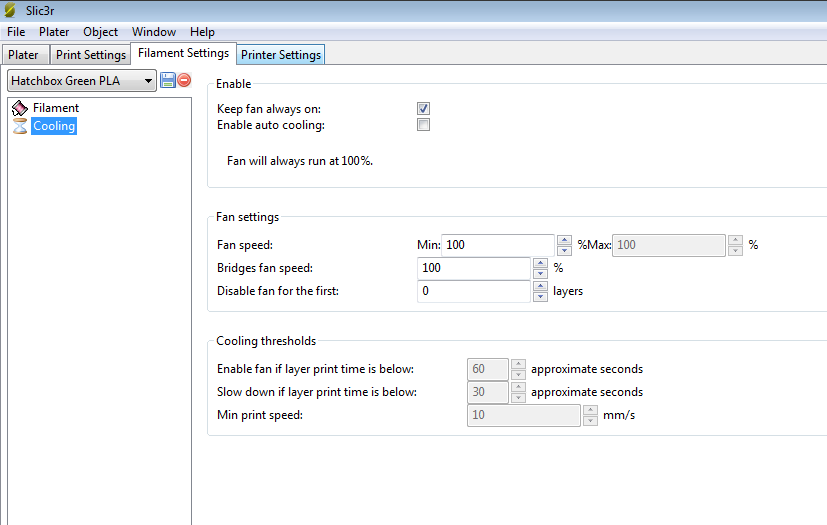This screenshot has height=525, width=827.
Task: Decrease Slow down layer time down arrow
Action: (518, 398)
